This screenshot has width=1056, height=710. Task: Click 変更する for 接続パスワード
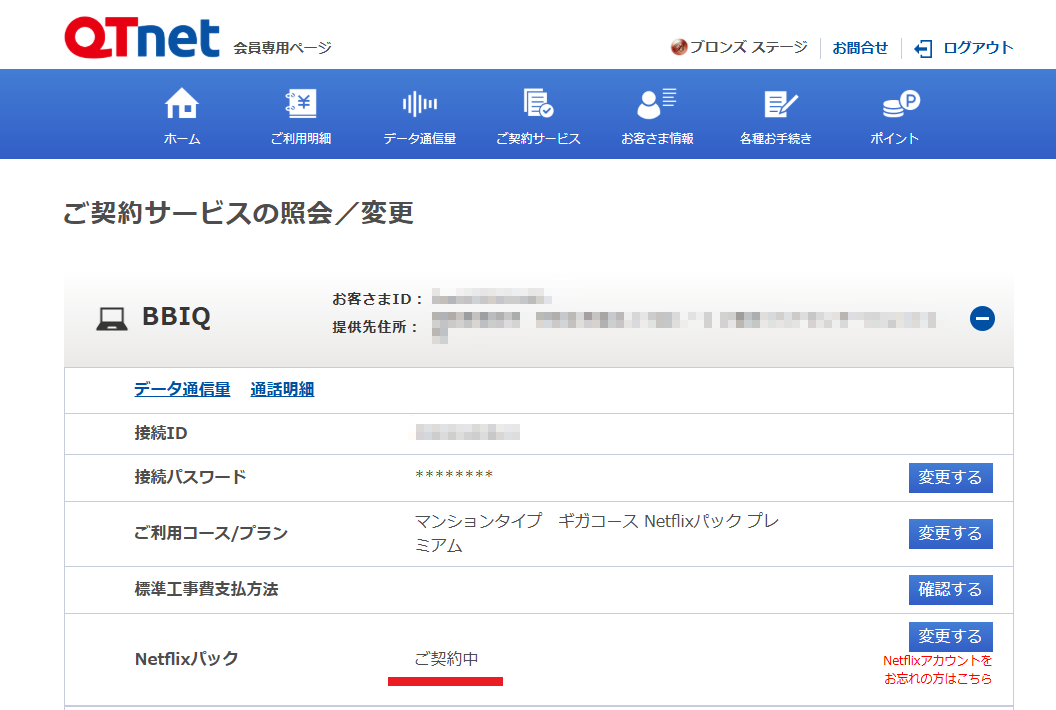coord(950,478)
